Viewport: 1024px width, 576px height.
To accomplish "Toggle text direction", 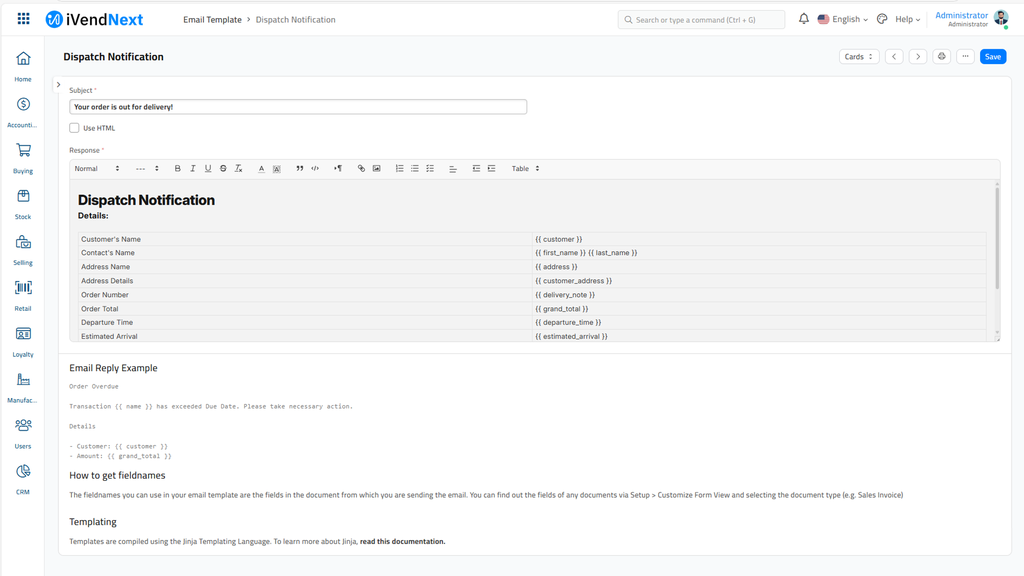I will (338, 168).
